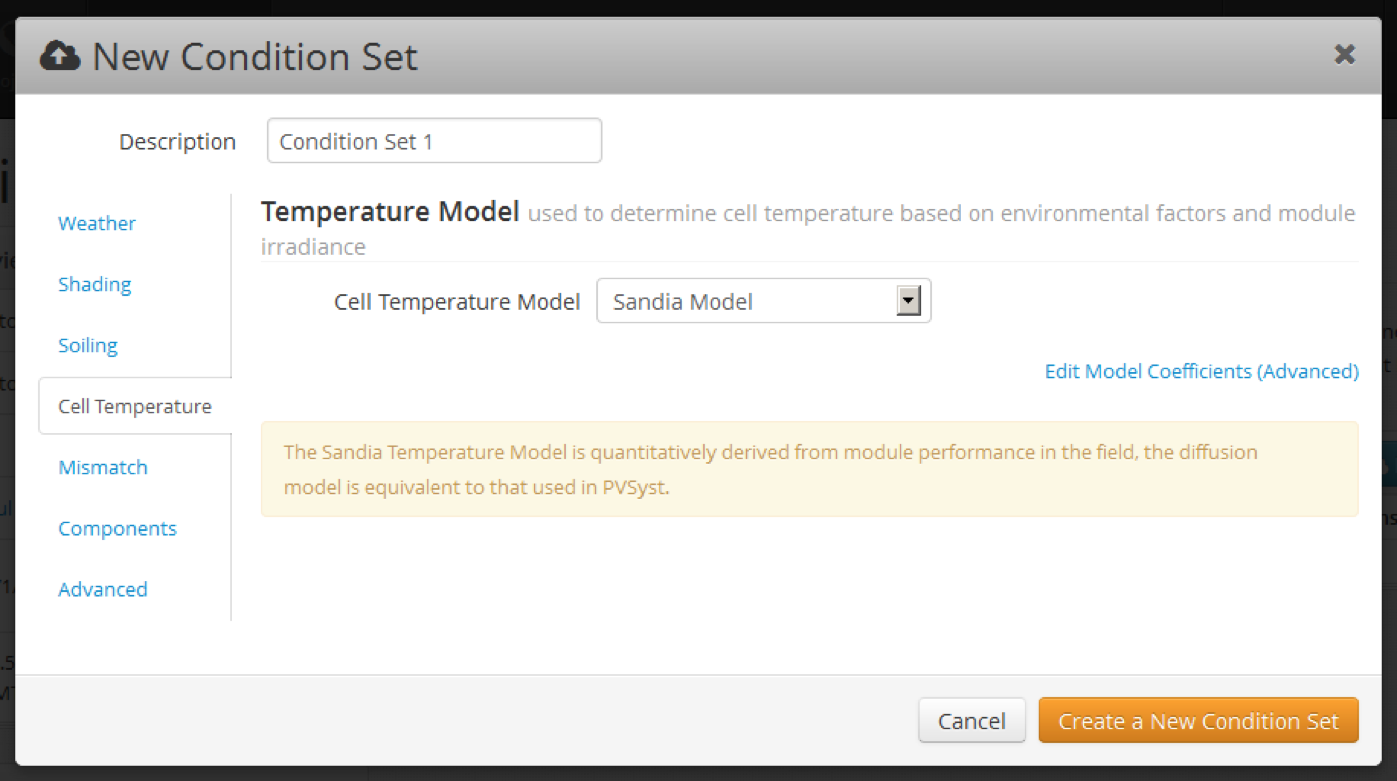Click the New Condition Set dialog title
This screenshot has width=1397, height=781.
coord(255,57)
